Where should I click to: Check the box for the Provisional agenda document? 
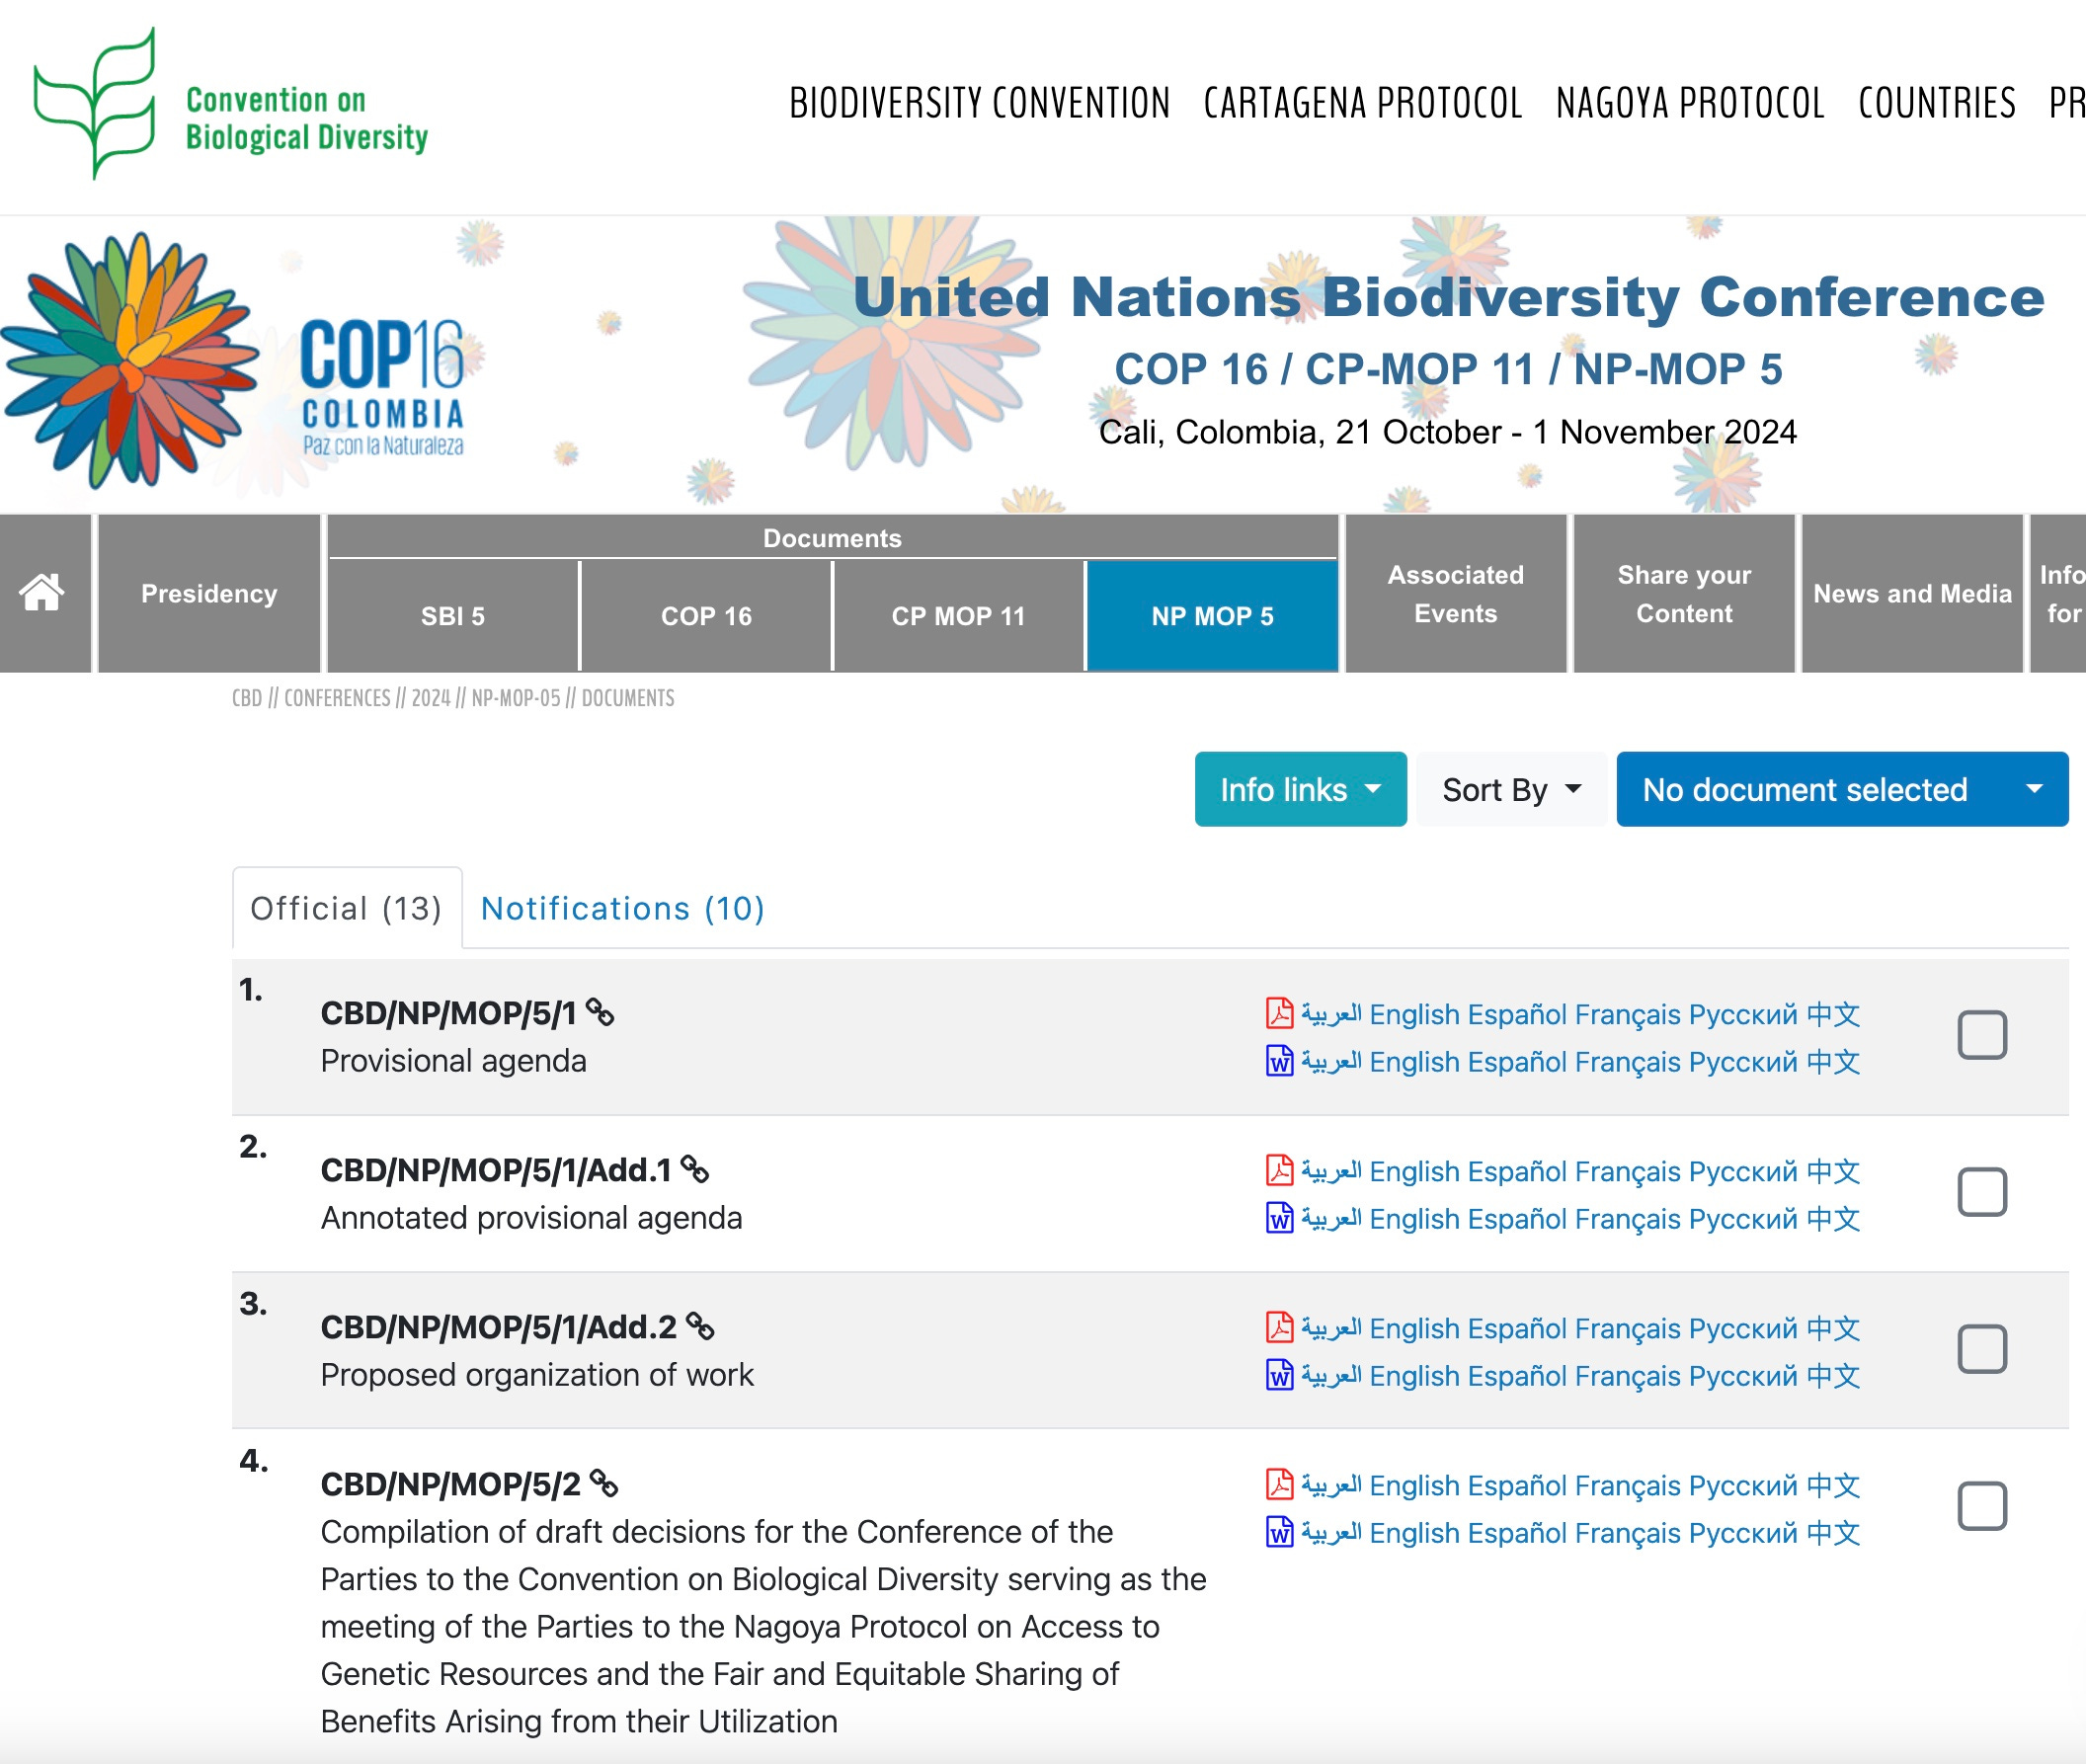pyautogui.click(x=1981, y=1035)
